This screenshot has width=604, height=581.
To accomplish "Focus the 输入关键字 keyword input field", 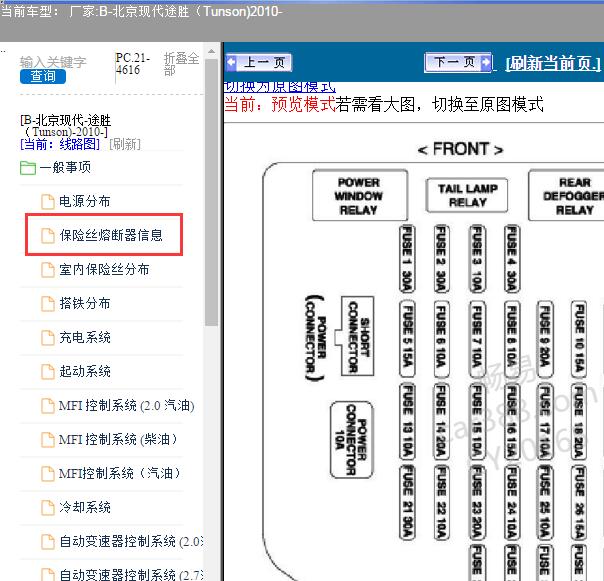I will pyautogui.click(x=53, y=62).
